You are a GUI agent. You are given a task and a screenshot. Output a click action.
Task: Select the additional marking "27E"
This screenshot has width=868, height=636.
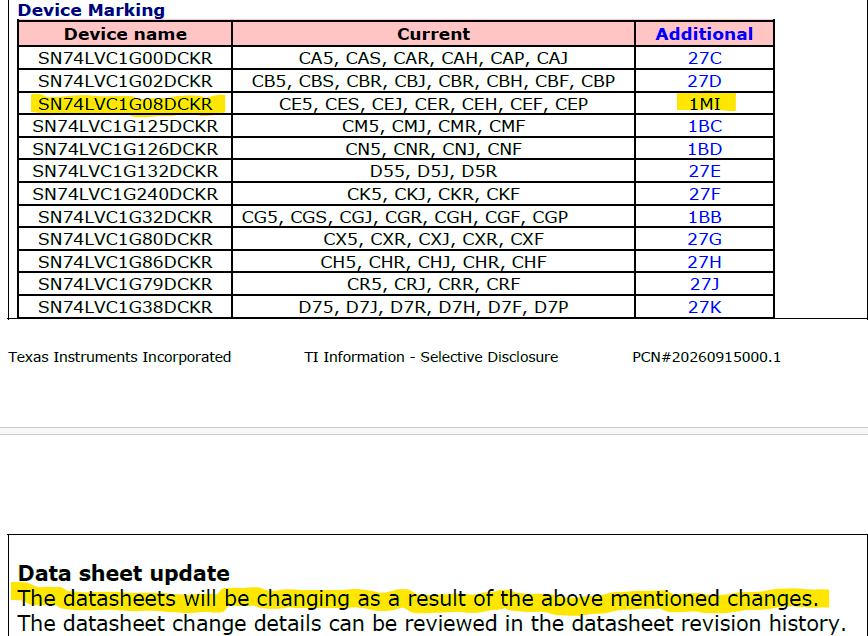click(x=705, y=172)
